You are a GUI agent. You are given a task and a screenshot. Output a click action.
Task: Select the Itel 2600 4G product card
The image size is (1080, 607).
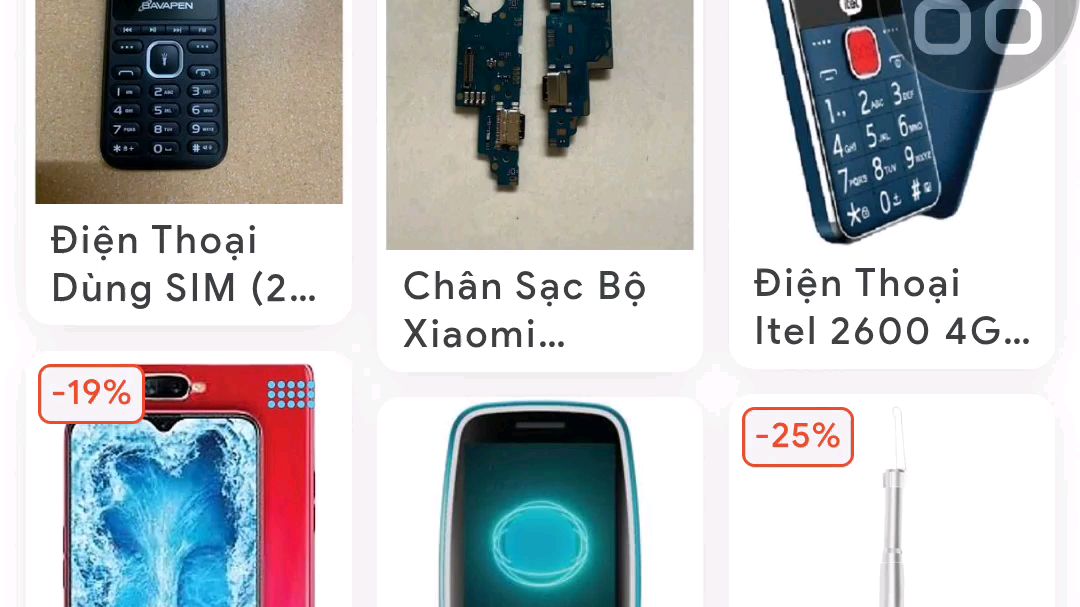click(891, 182)
